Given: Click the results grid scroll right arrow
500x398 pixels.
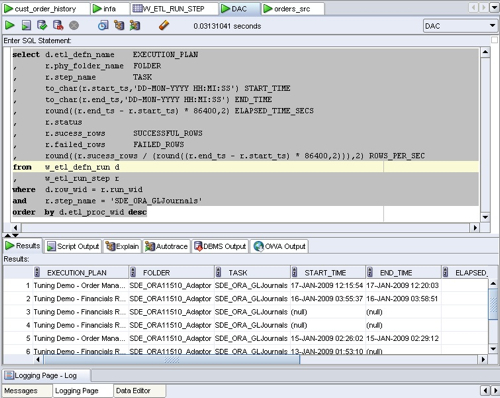Looking at the screenshot, I should tap(483, 360).
